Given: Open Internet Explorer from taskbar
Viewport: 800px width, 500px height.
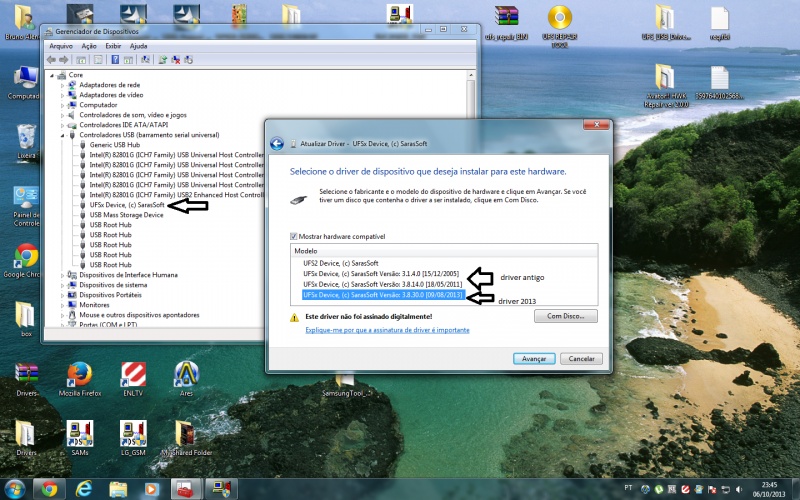Looking at the screenshot, I should tap(83, 489).
